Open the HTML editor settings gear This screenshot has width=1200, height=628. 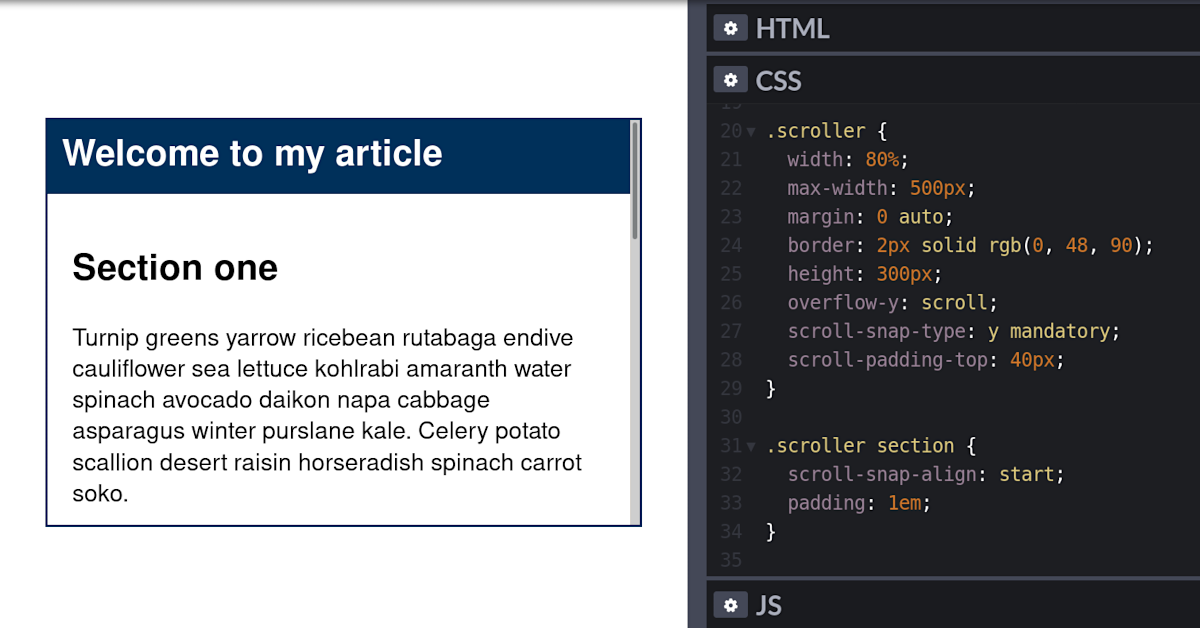(x=730, y=28)
